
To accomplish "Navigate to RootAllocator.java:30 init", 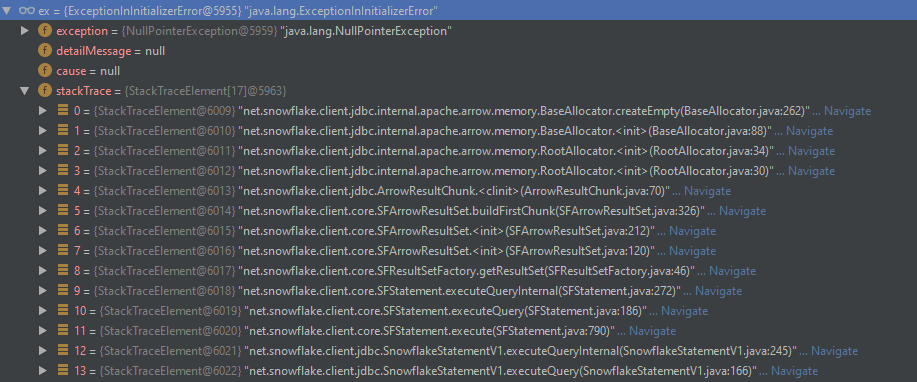I will (811, 170).
